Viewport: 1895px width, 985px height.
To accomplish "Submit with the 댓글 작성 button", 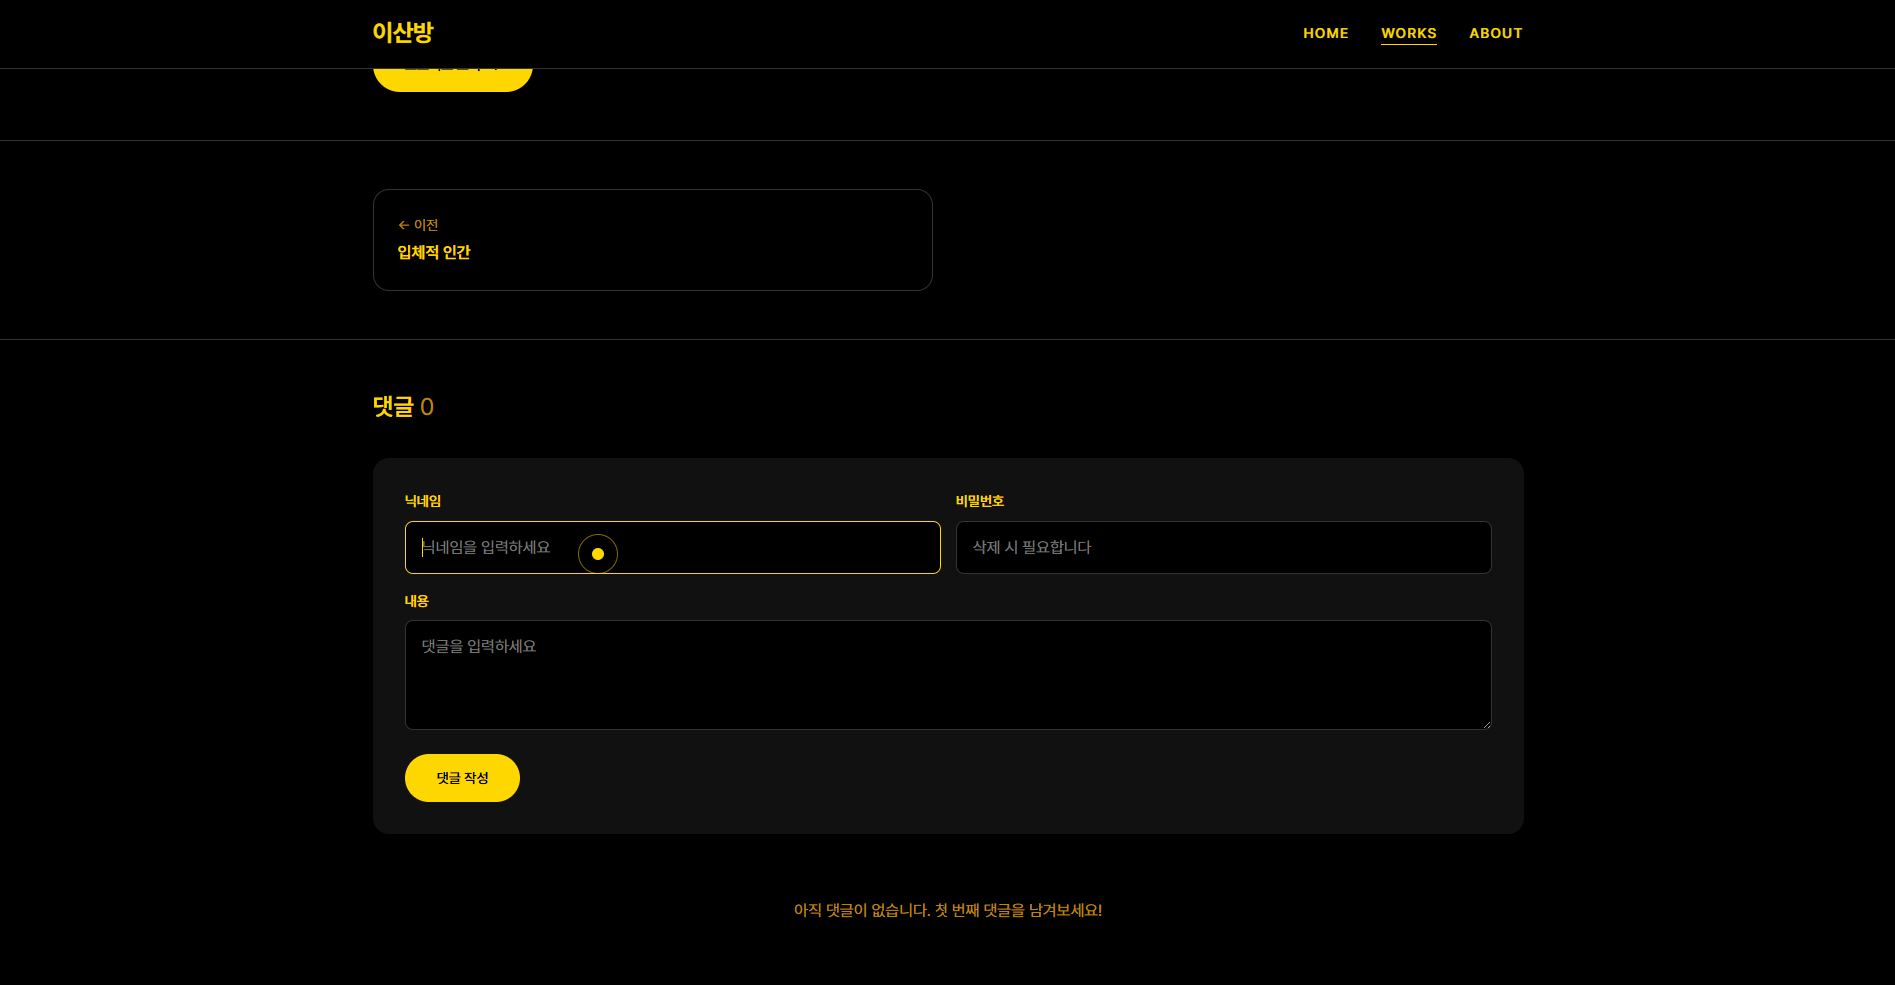I will pyautogui.click(x=462, y=778).
